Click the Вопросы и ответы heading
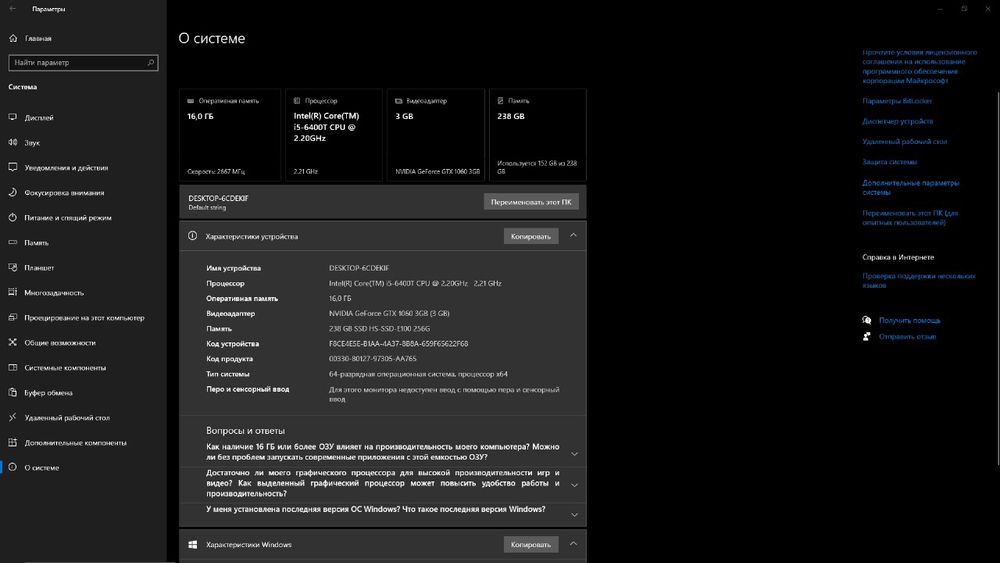1000x563 pixels. (246, 431)
